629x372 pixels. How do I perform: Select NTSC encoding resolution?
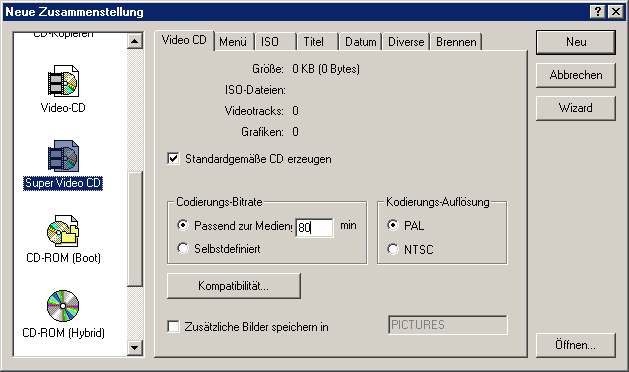pos(393,249)
